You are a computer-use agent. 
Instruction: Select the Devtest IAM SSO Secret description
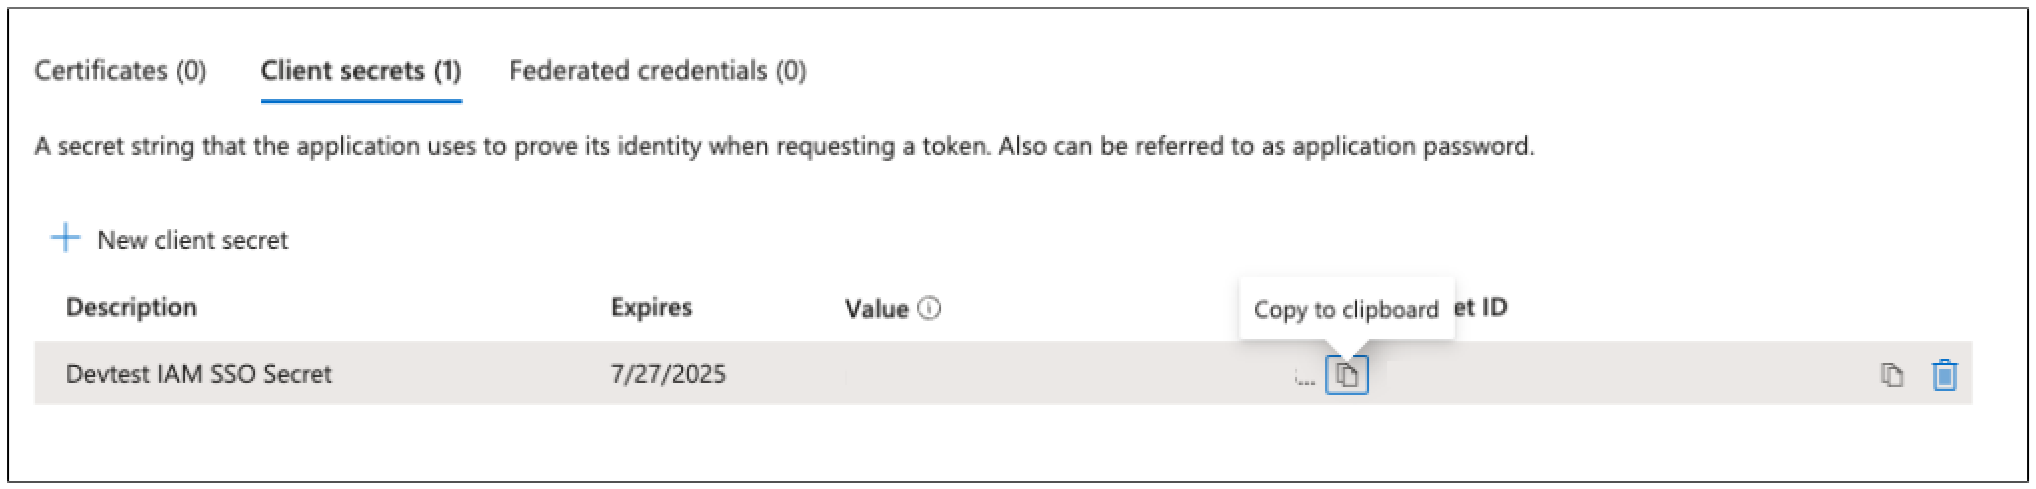pyautogui.click(x=198, y=374)
